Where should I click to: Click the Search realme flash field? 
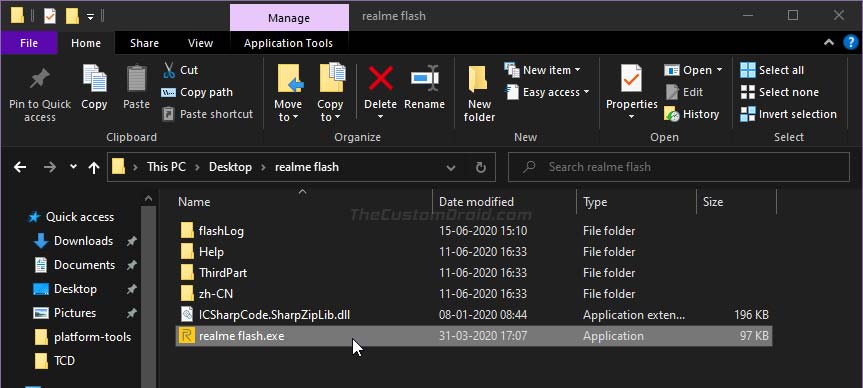pyautogui.click(x=679, y=167)
